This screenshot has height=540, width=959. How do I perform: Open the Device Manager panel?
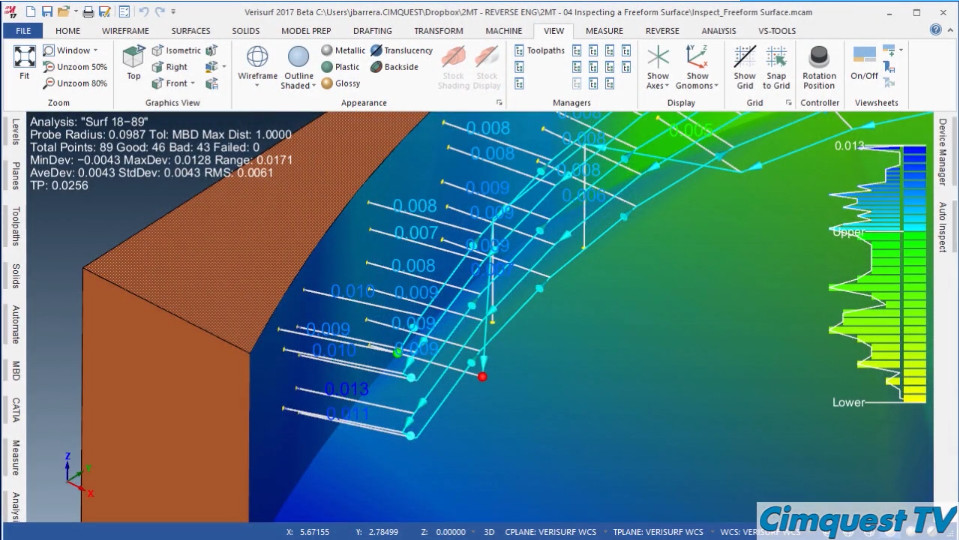[942, 152]
